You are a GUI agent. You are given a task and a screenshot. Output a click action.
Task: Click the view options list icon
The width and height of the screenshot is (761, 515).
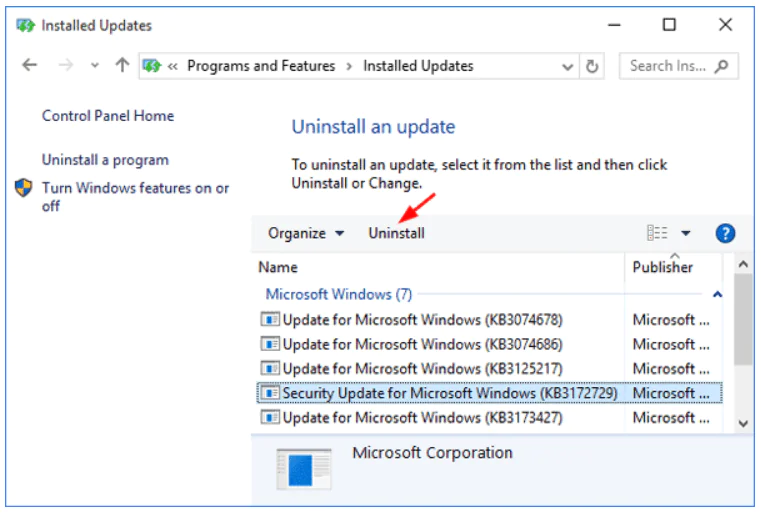pos(657,233)
